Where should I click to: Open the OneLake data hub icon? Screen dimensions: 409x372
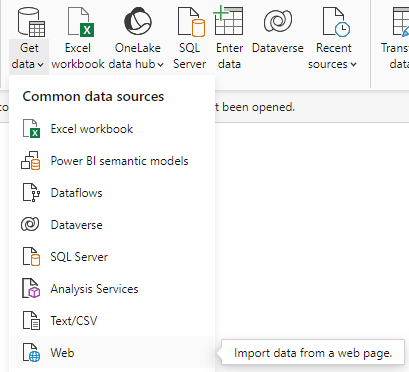coord(138,22)
